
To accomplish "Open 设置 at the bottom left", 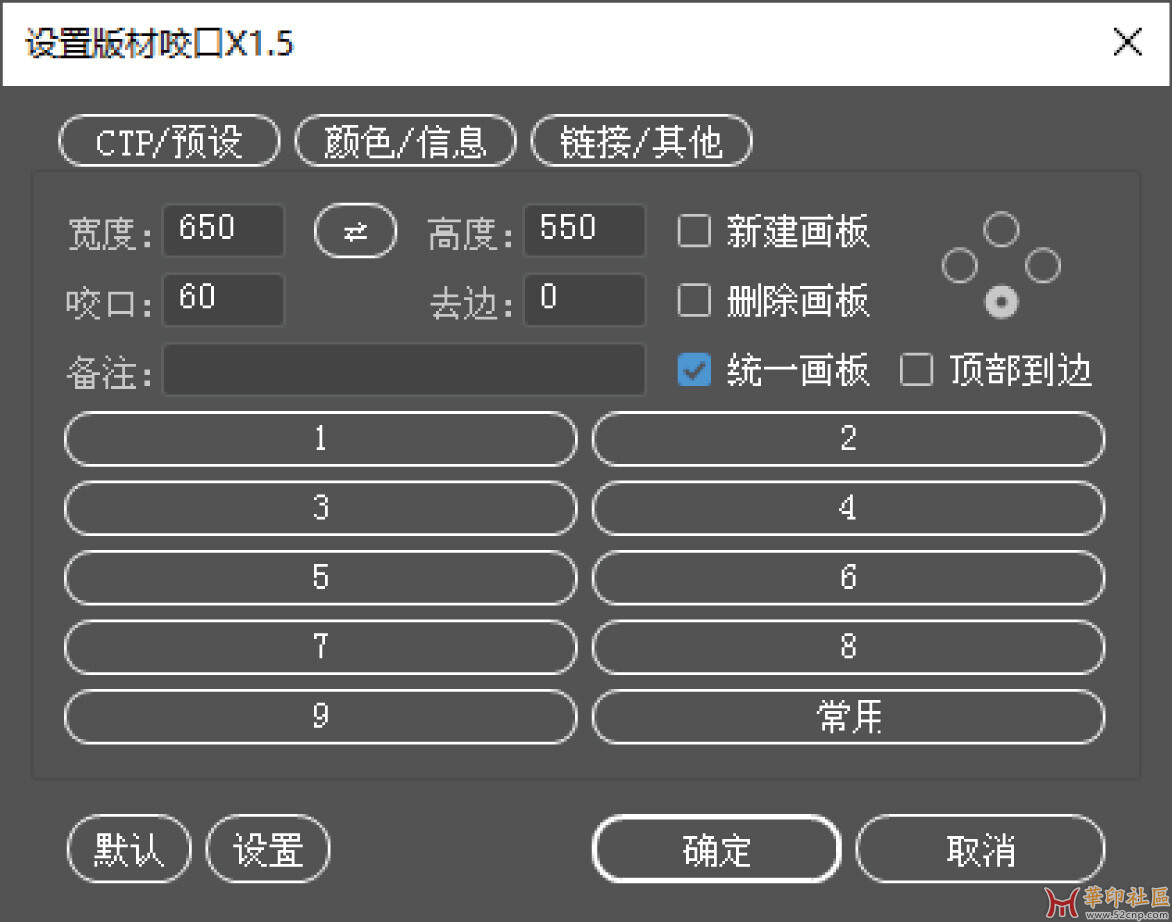I will click(268, 850).
